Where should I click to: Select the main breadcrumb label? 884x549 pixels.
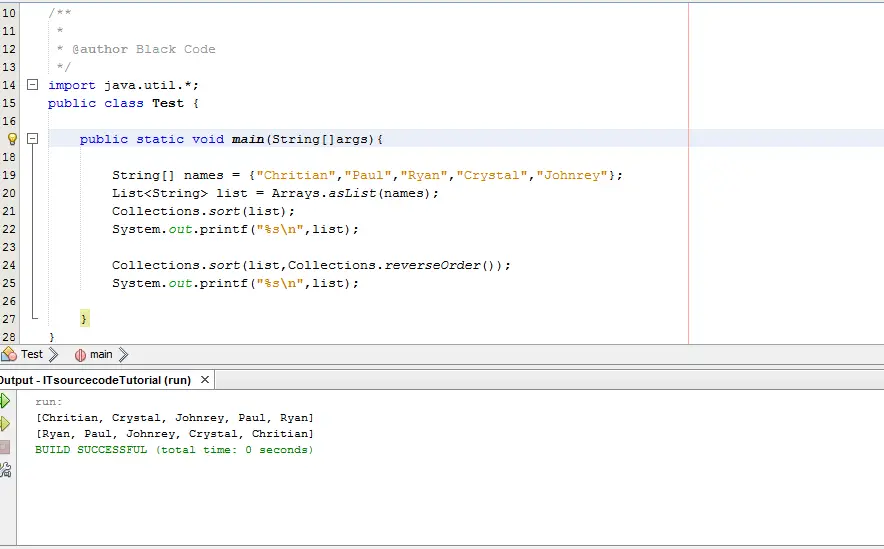(x=101, y=355)
